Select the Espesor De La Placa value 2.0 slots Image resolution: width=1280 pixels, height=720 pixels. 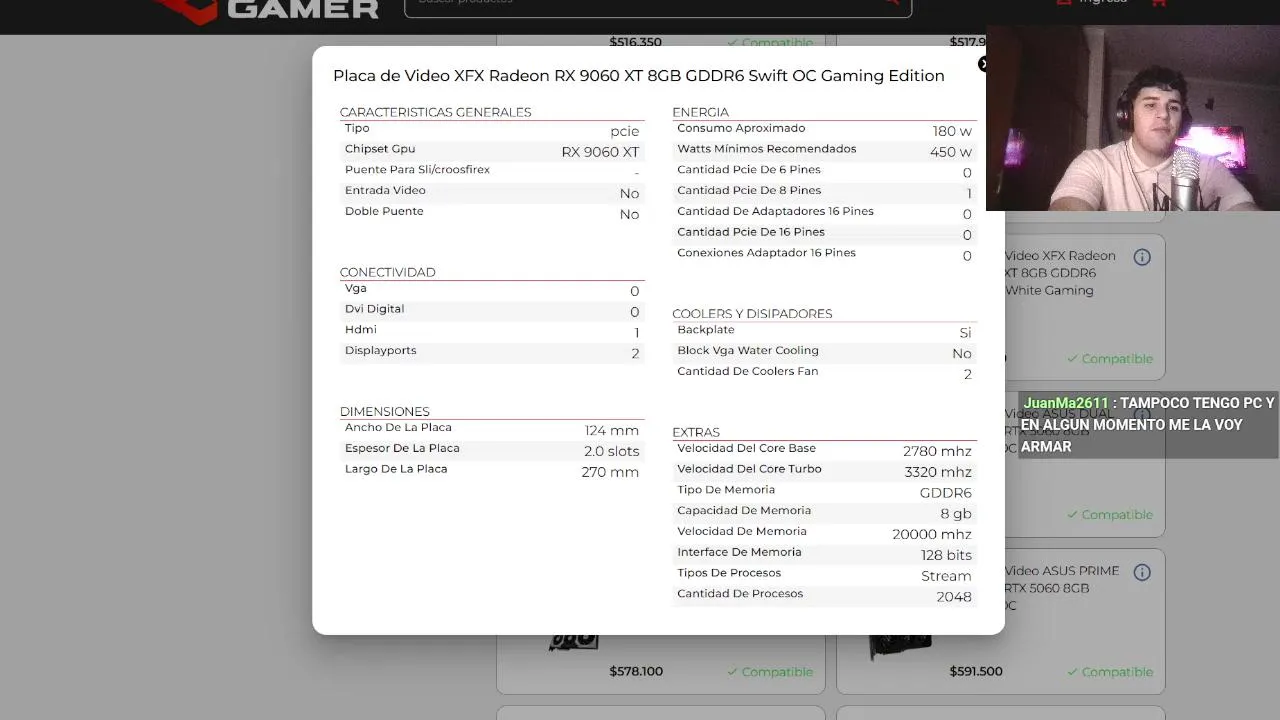(611, 451)
